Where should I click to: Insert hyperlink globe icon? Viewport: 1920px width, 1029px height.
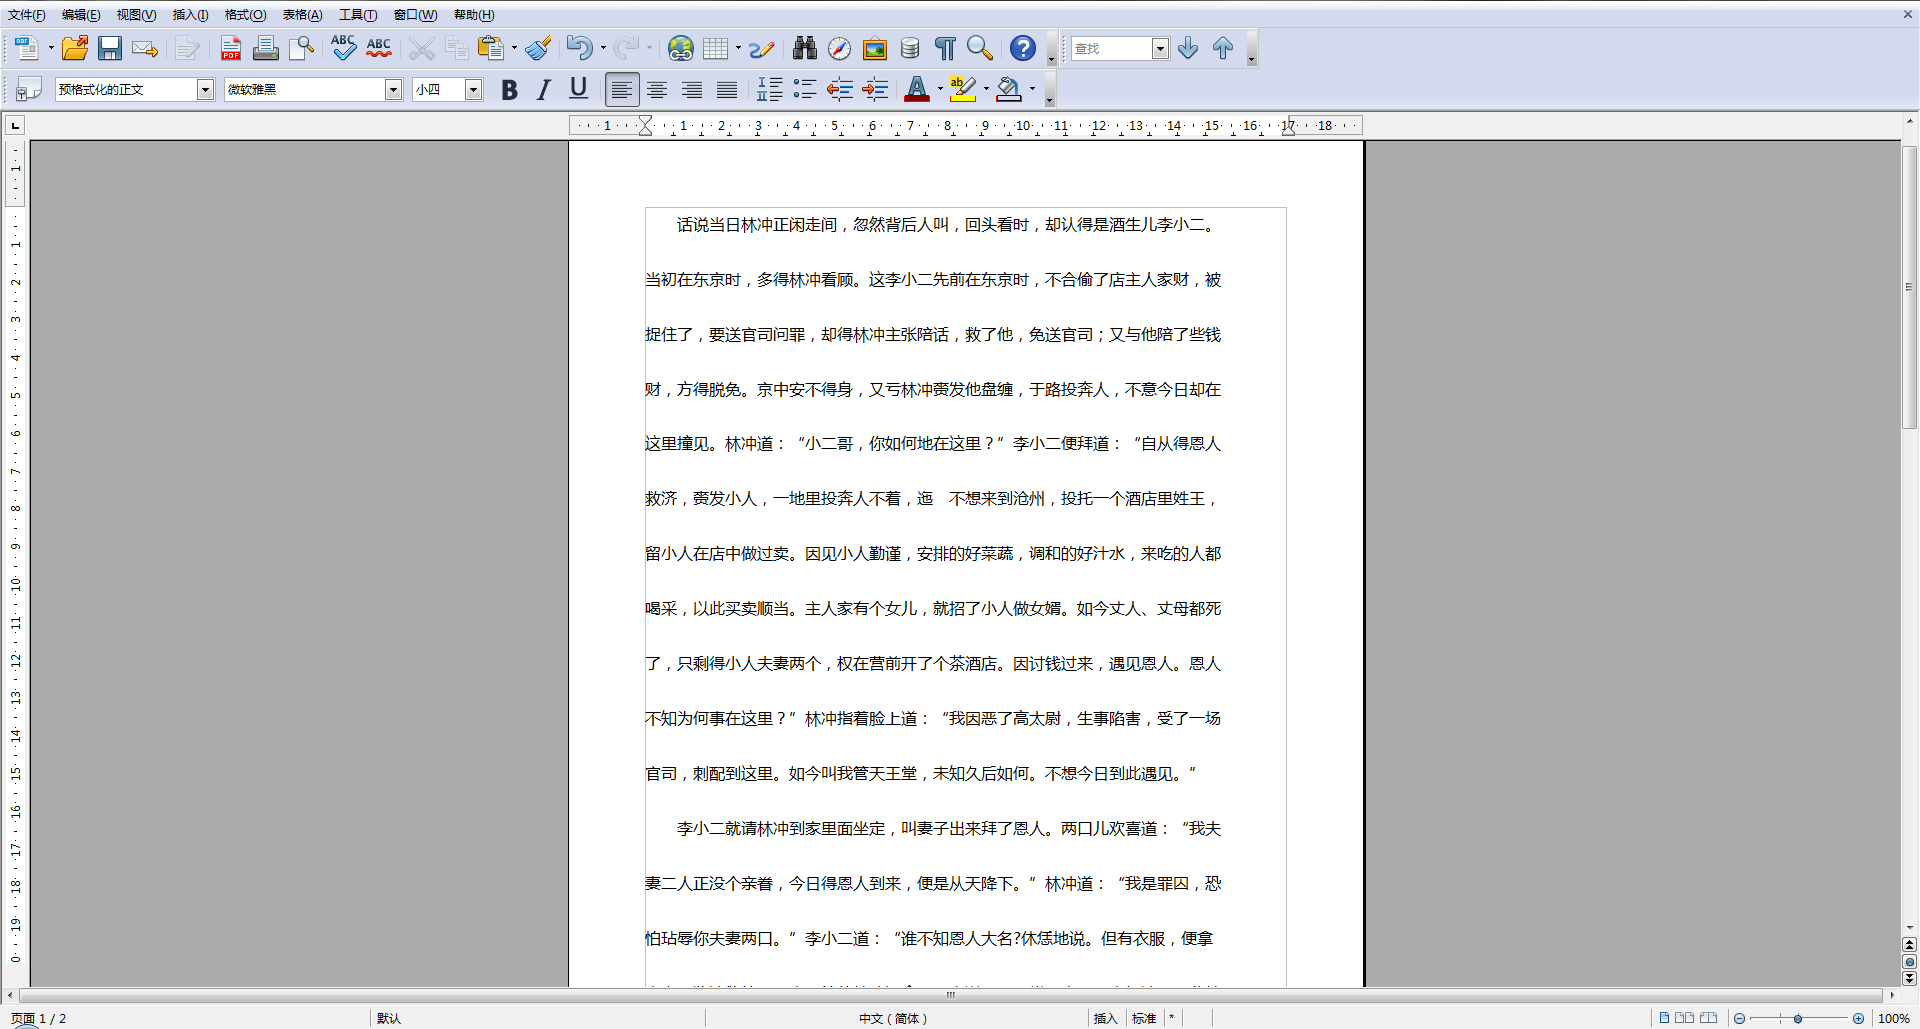tap(681, 48)
